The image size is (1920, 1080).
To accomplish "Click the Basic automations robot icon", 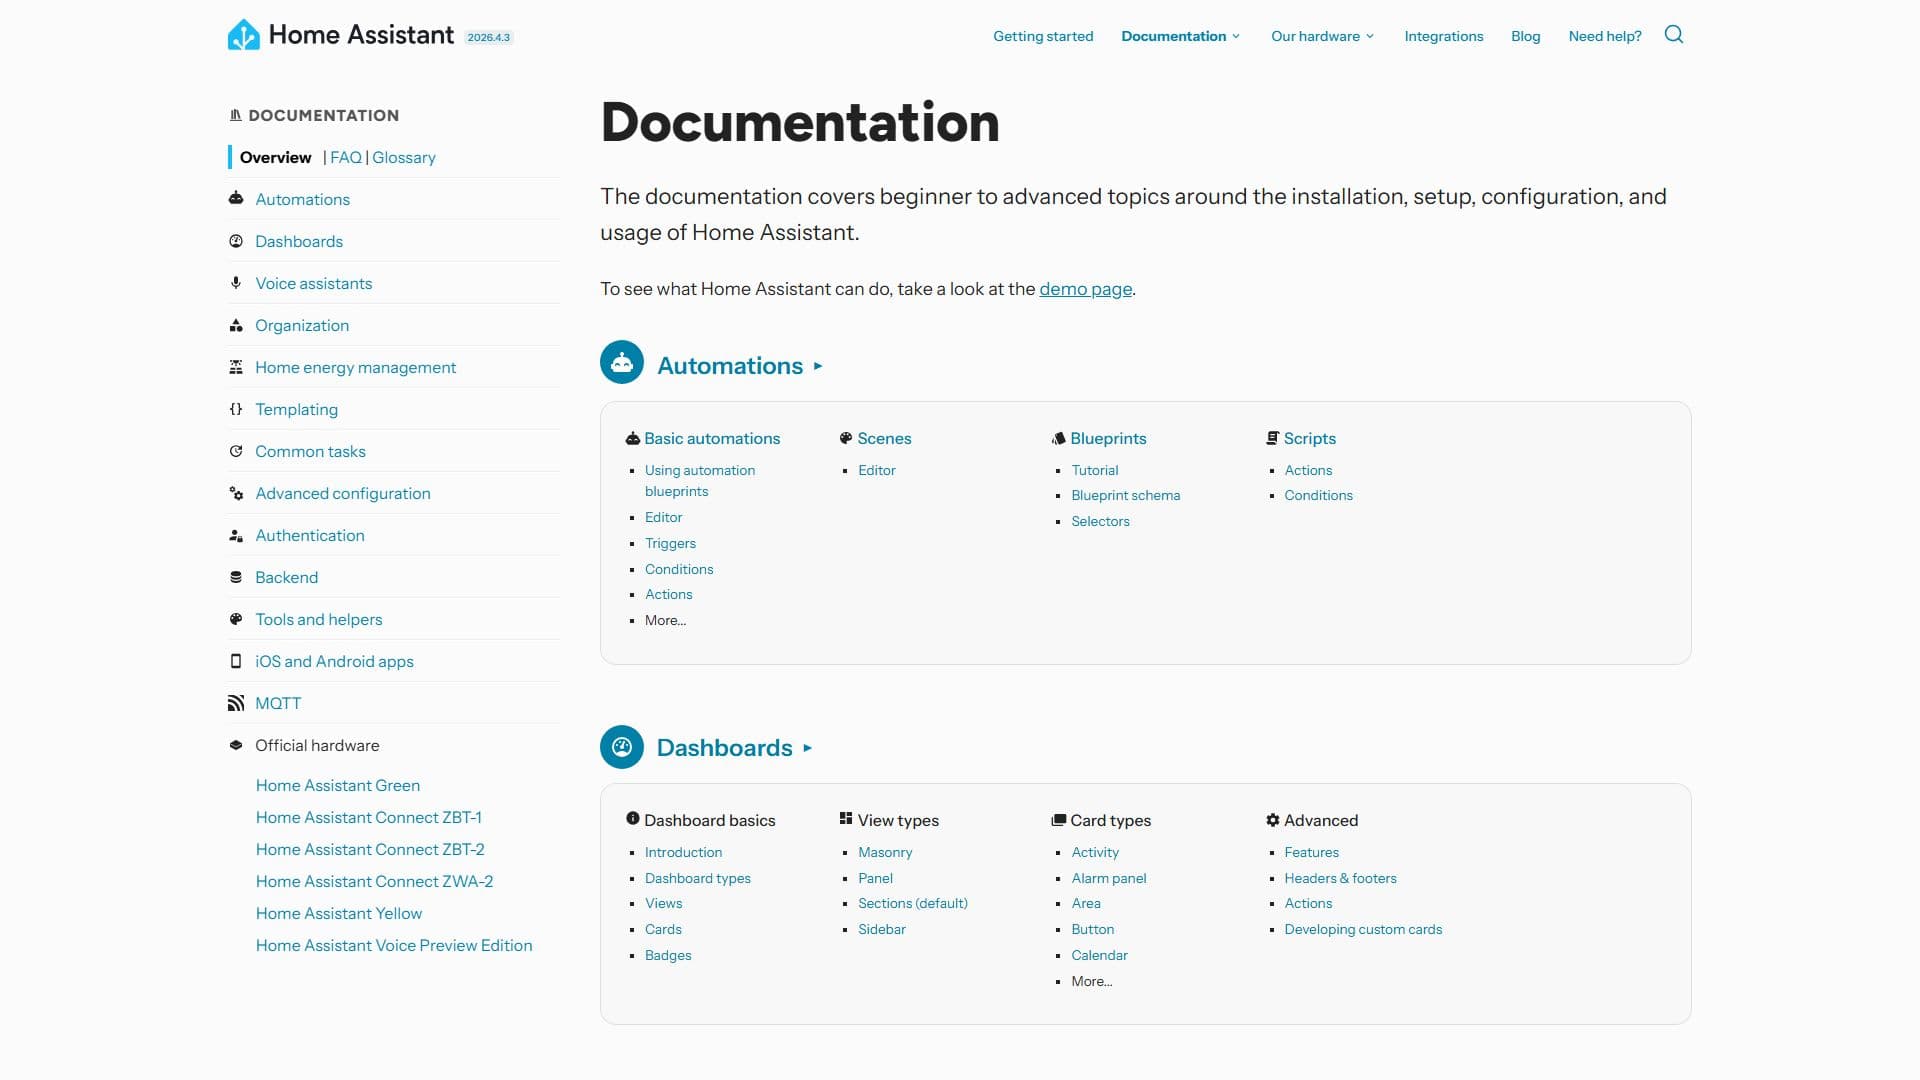I will (x=633, y=438).
